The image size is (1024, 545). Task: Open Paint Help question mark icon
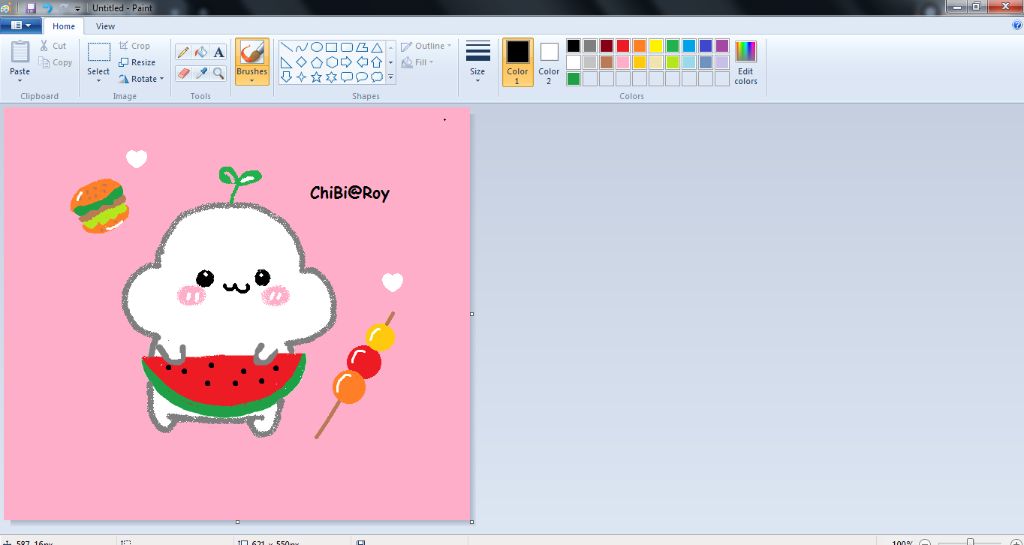click(x=1016, y=25)
